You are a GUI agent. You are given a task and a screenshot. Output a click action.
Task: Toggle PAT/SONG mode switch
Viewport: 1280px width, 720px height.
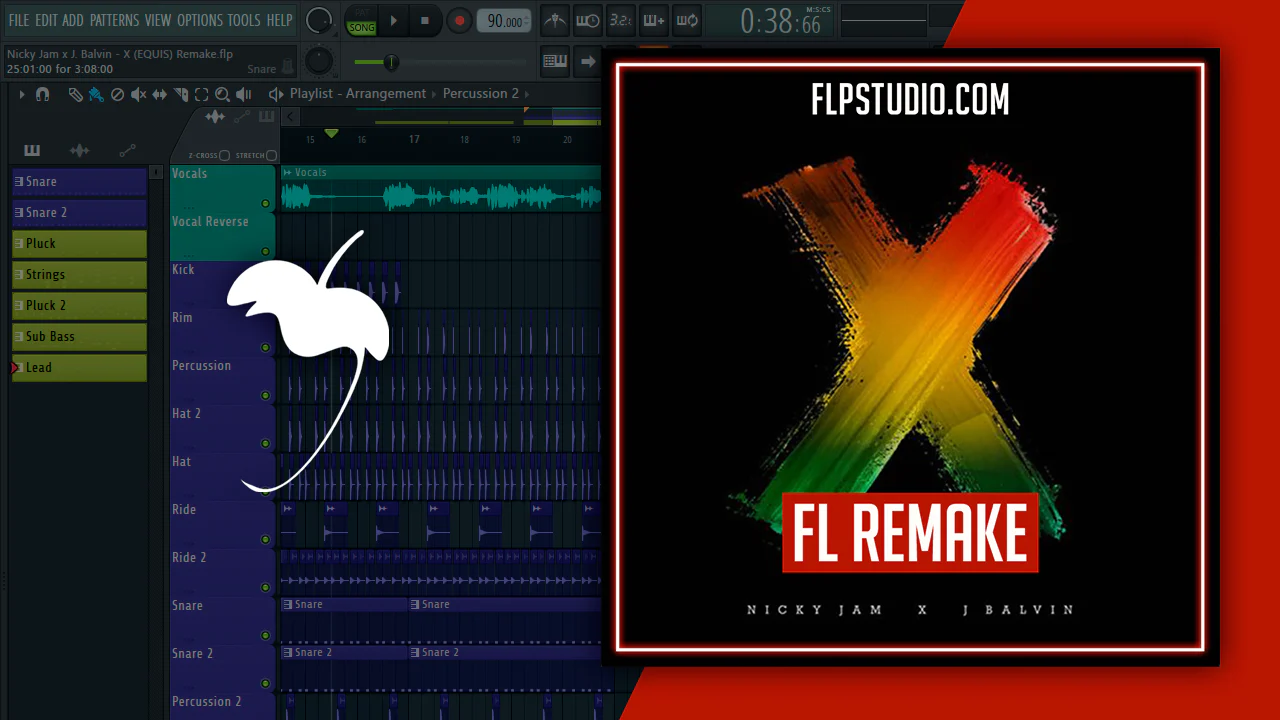tap(361, 20)
